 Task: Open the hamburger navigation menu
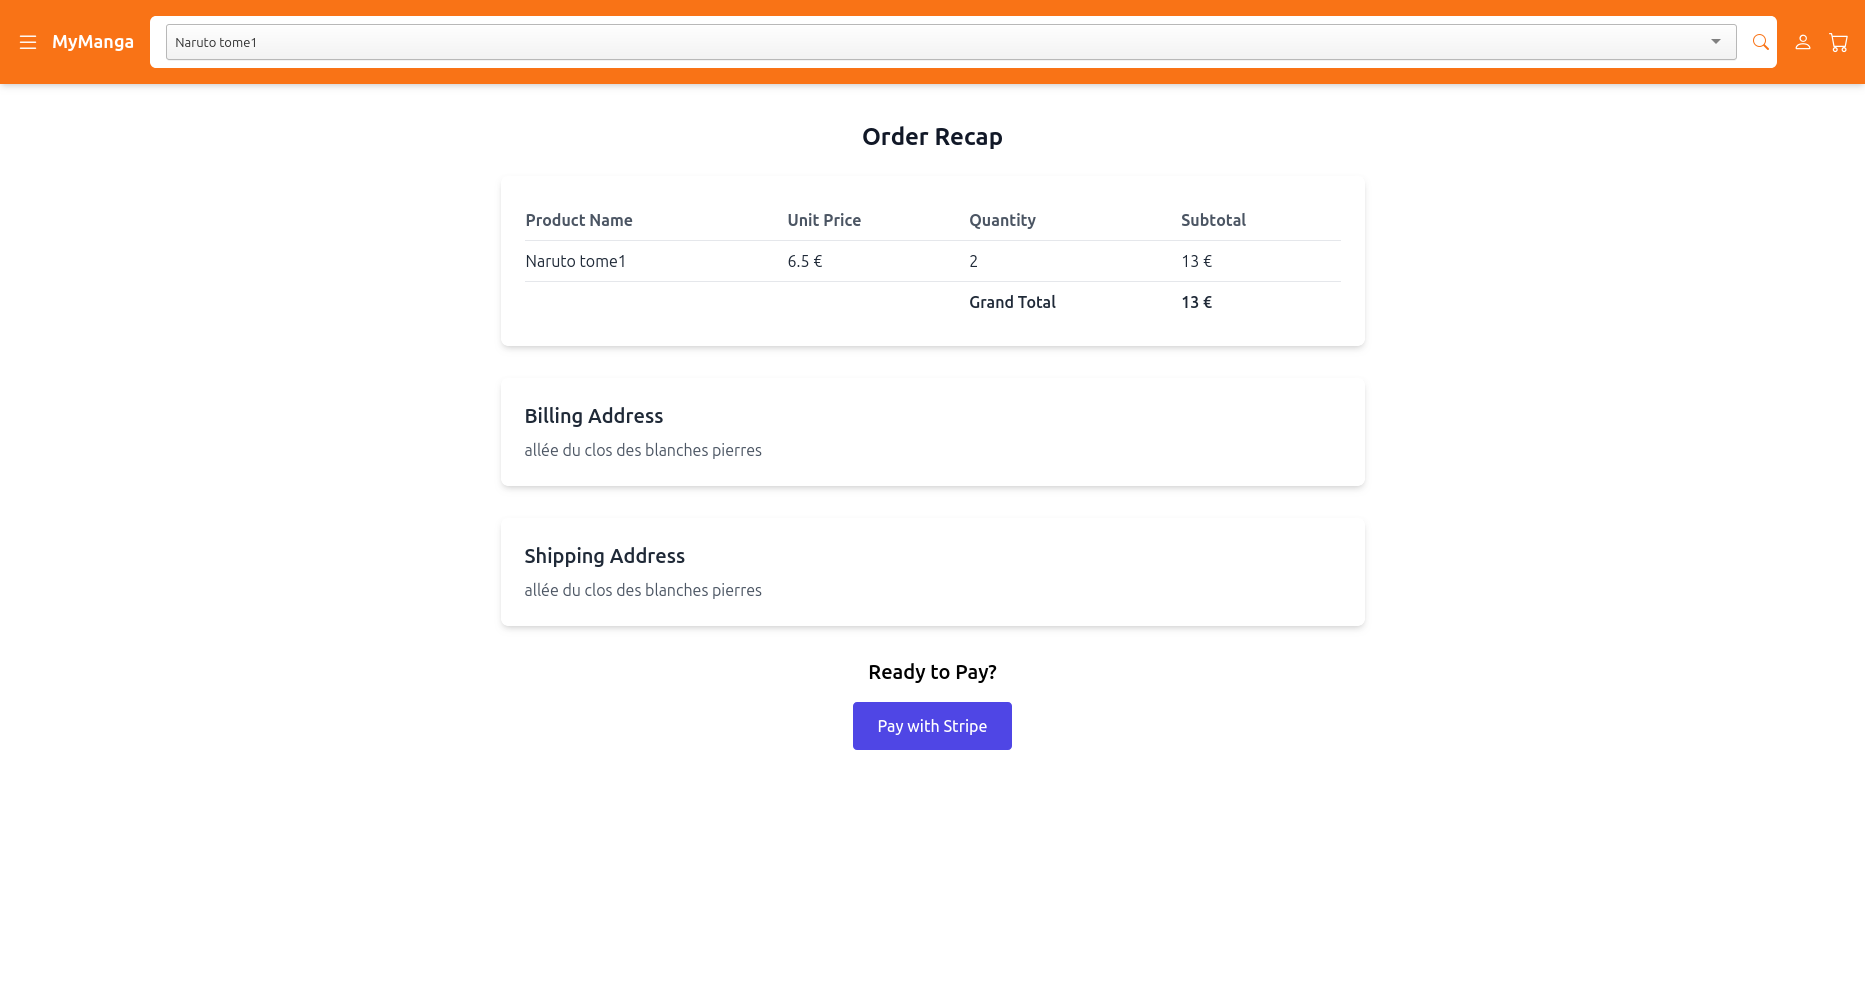pos(28,42)
